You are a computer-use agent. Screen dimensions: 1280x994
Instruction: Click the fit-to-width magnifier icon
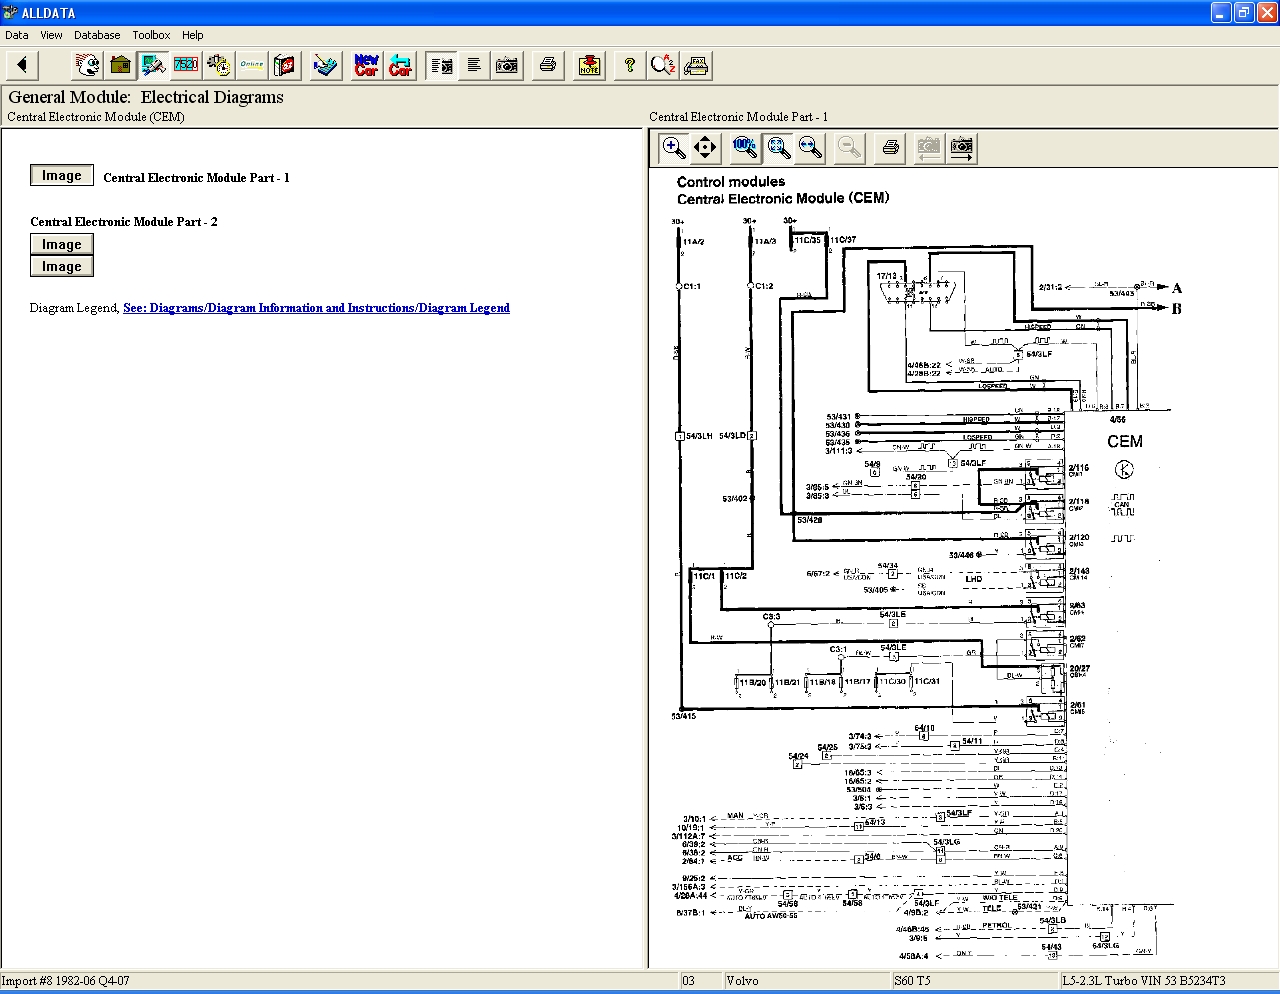[x=811, y=148]
